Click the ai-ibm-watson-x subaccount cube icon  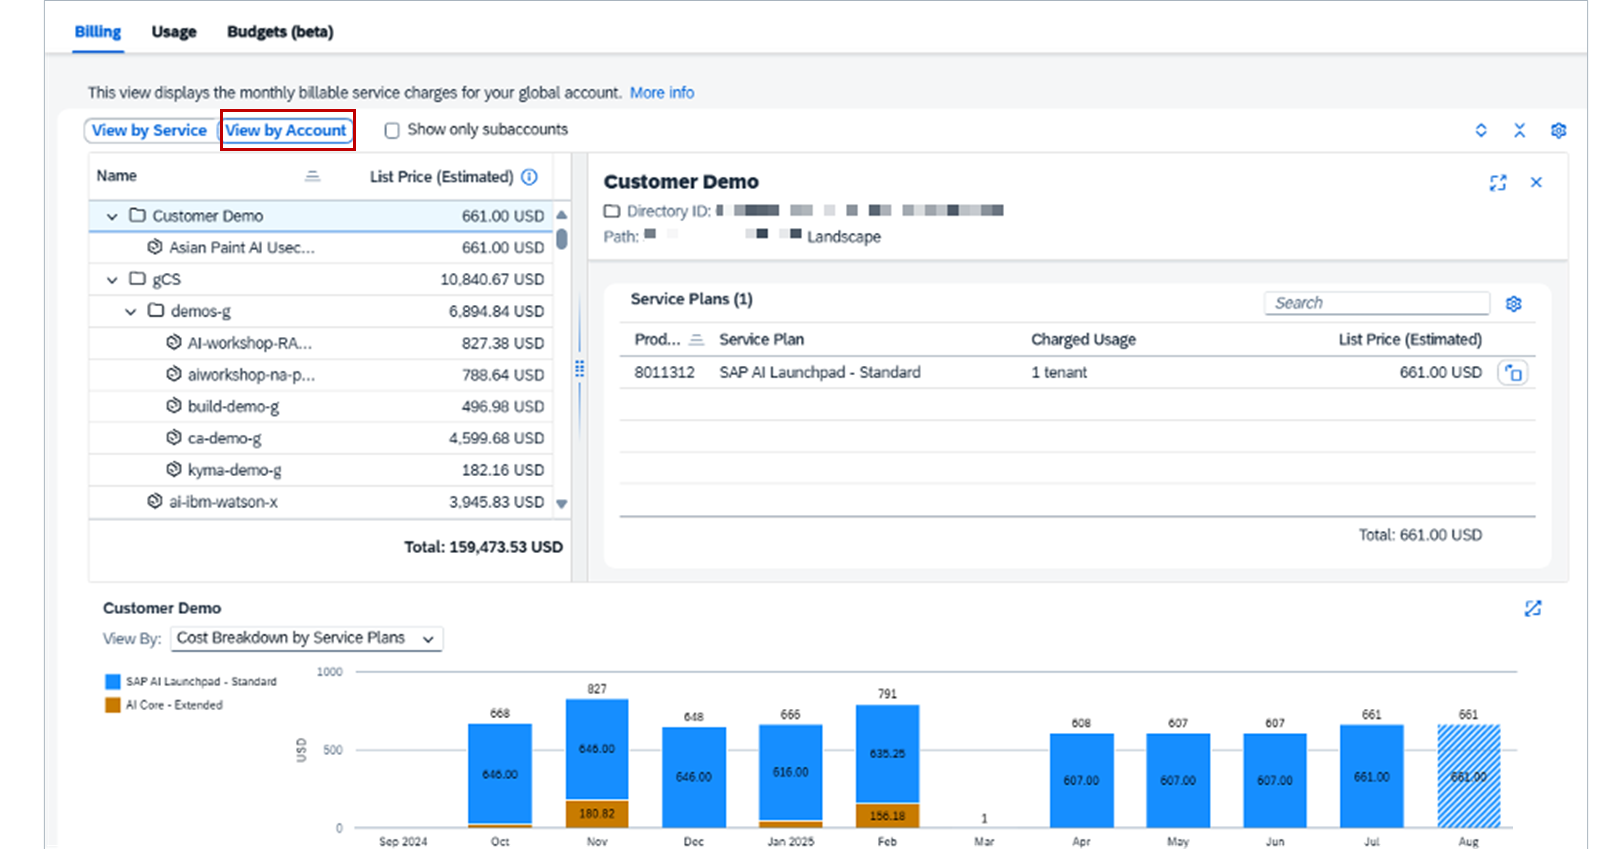pos(155,501)
